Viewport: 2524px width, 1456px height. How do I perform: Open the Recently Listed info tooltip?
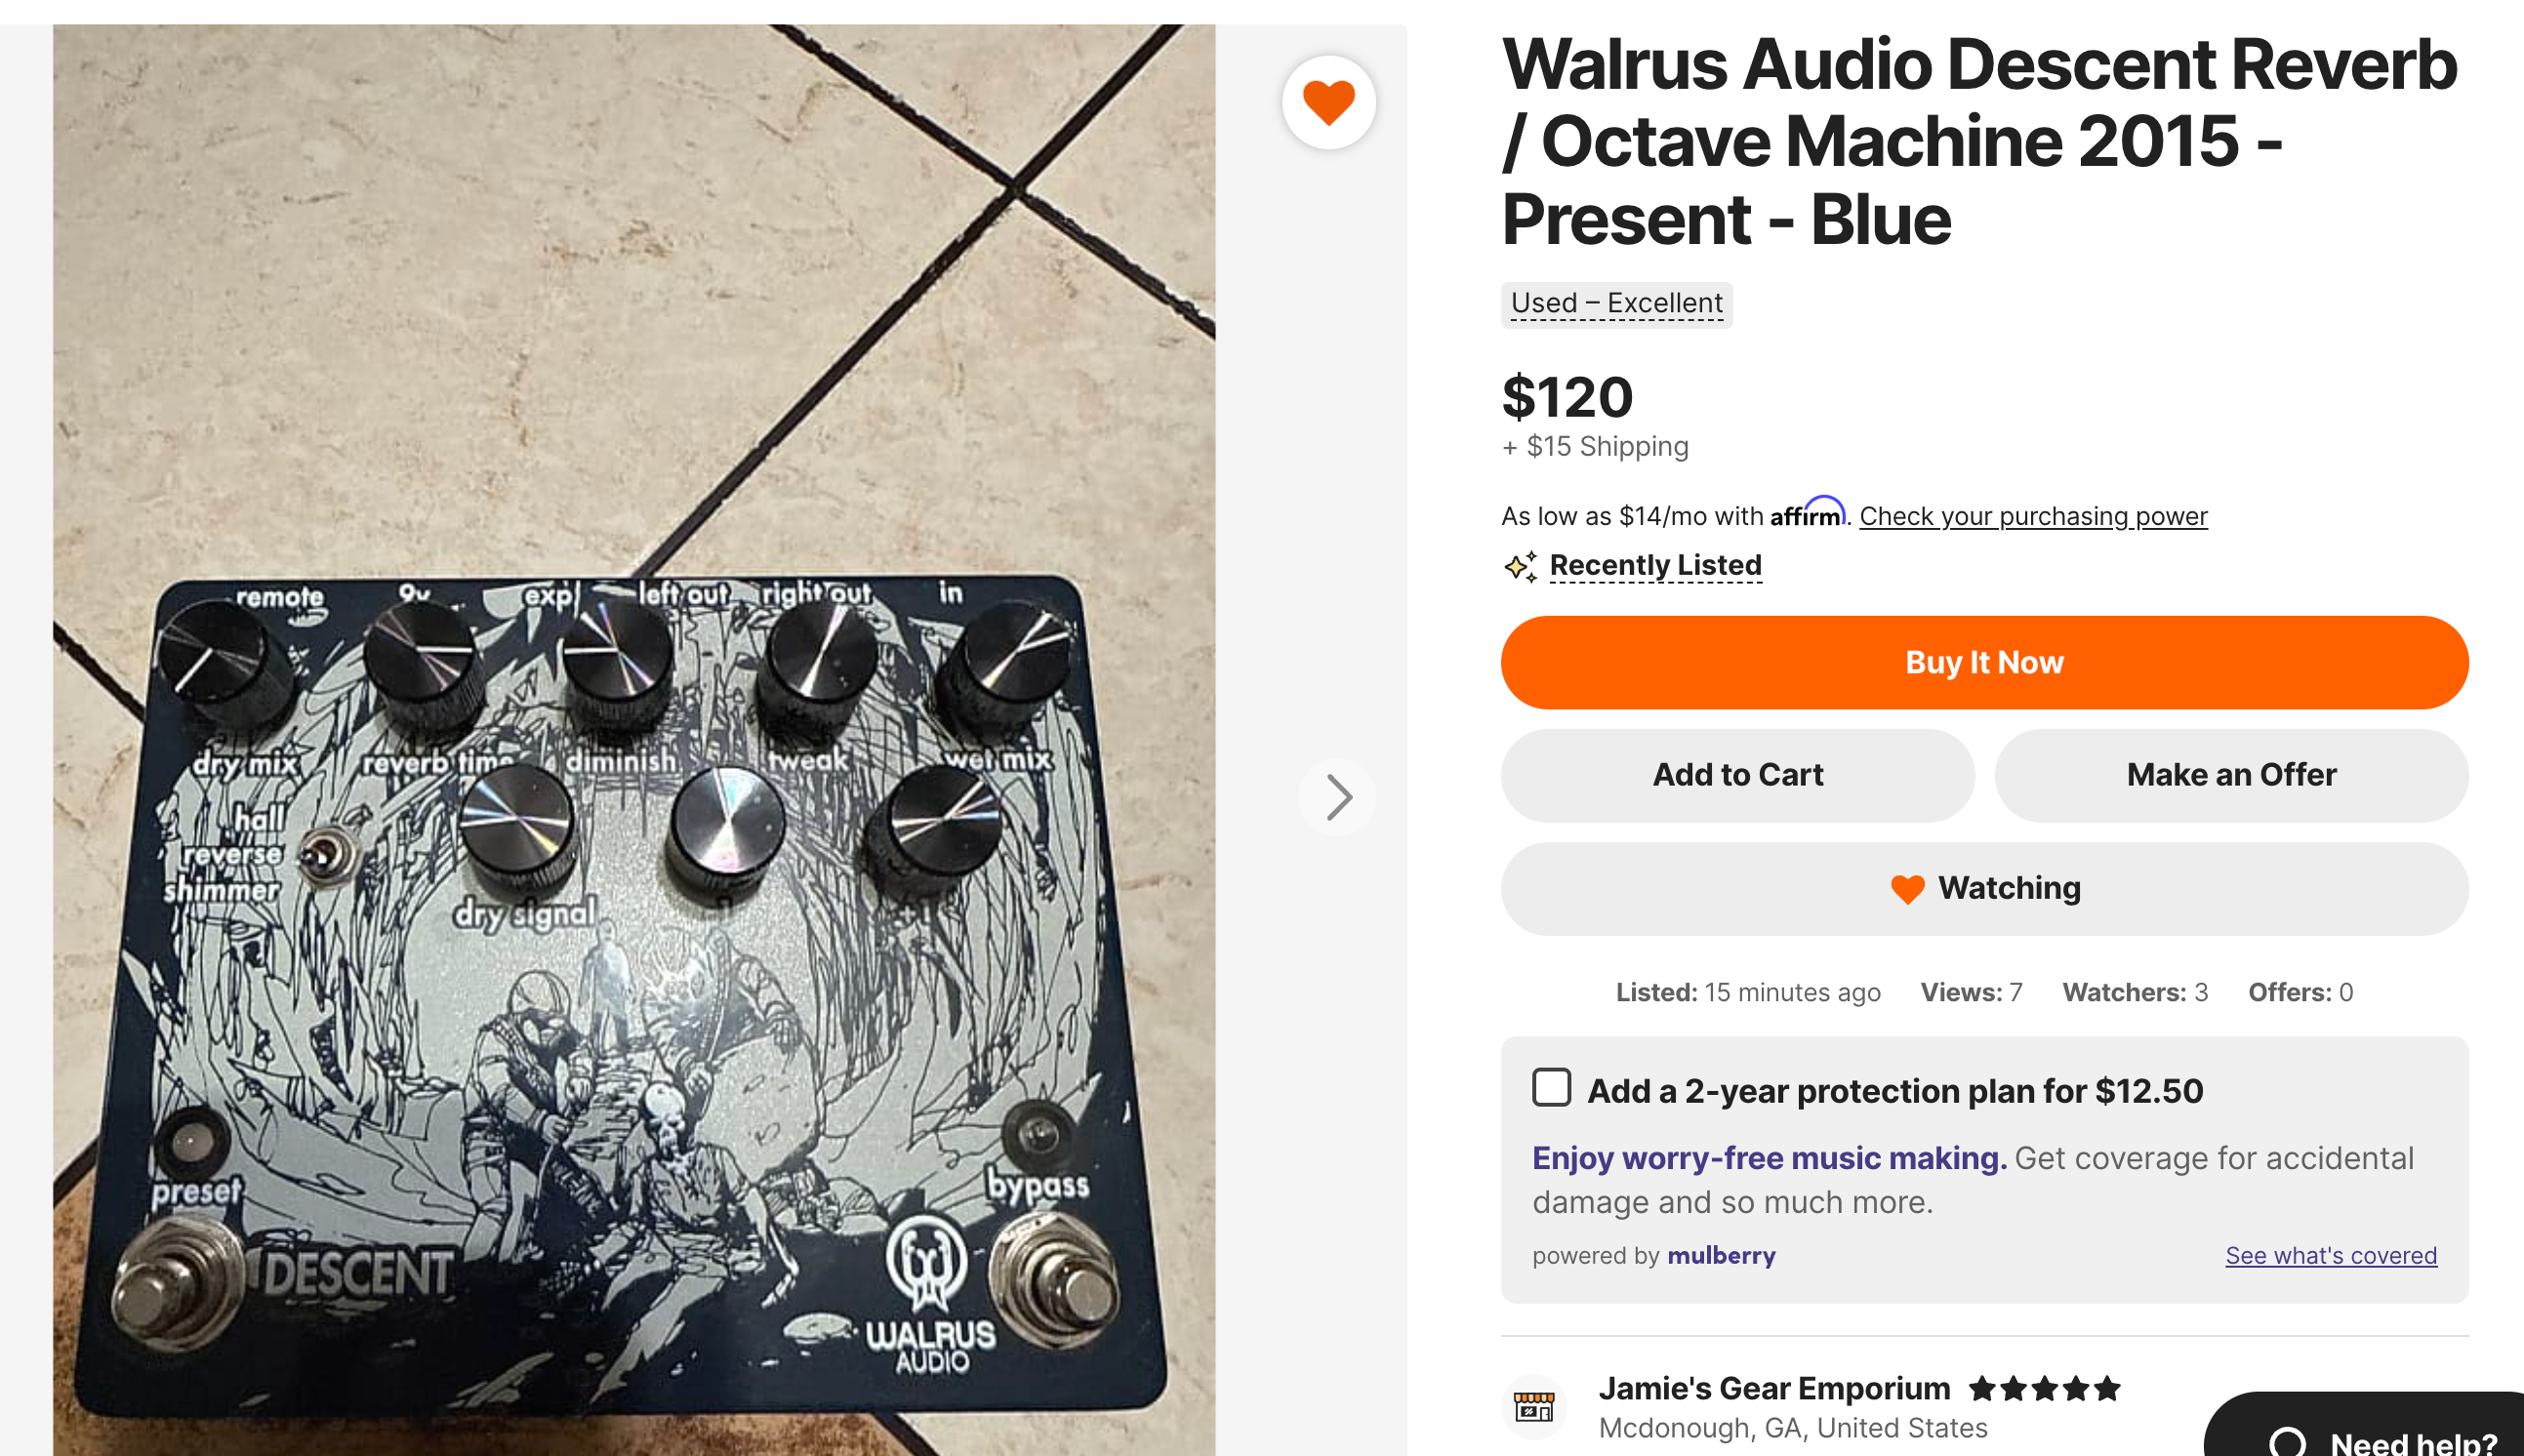(x=1655, y=565)
